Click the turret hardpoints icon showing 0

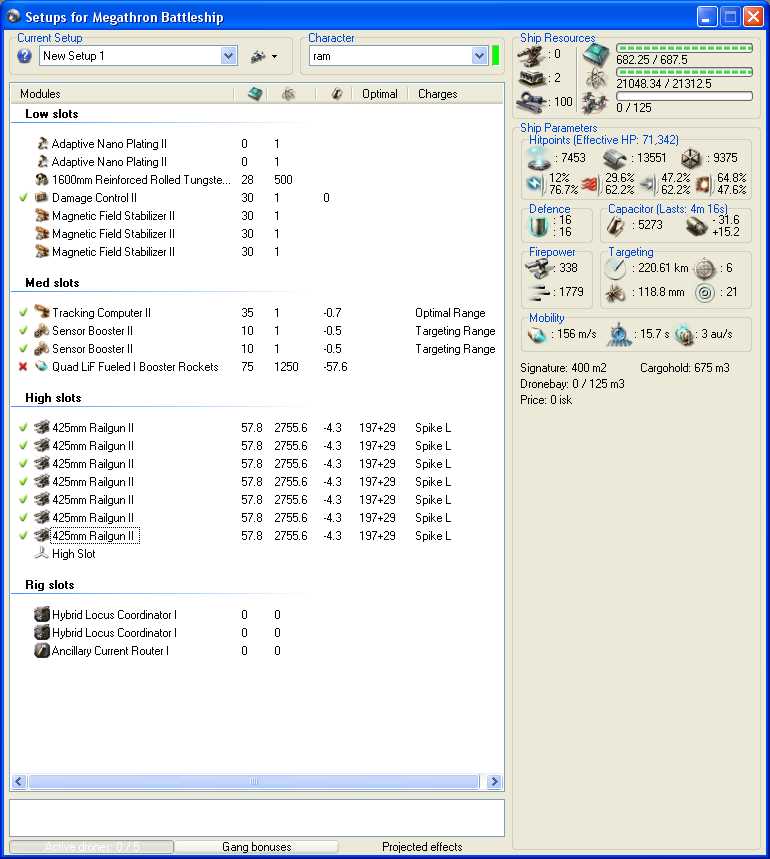(531, 55)
